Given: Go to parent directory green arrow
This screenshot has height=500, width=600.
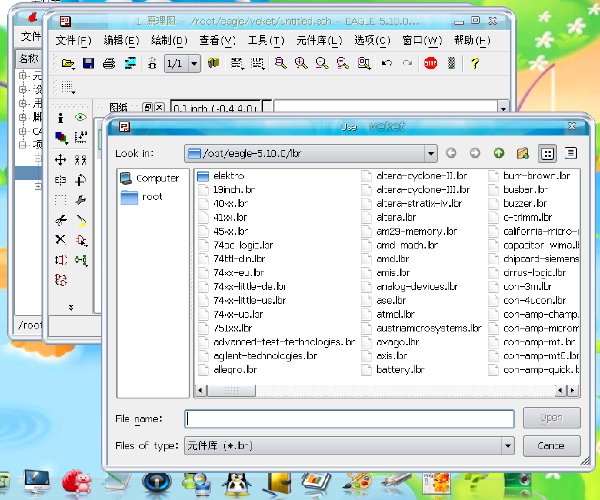Looking at the screenshot, I should point(499,153).
